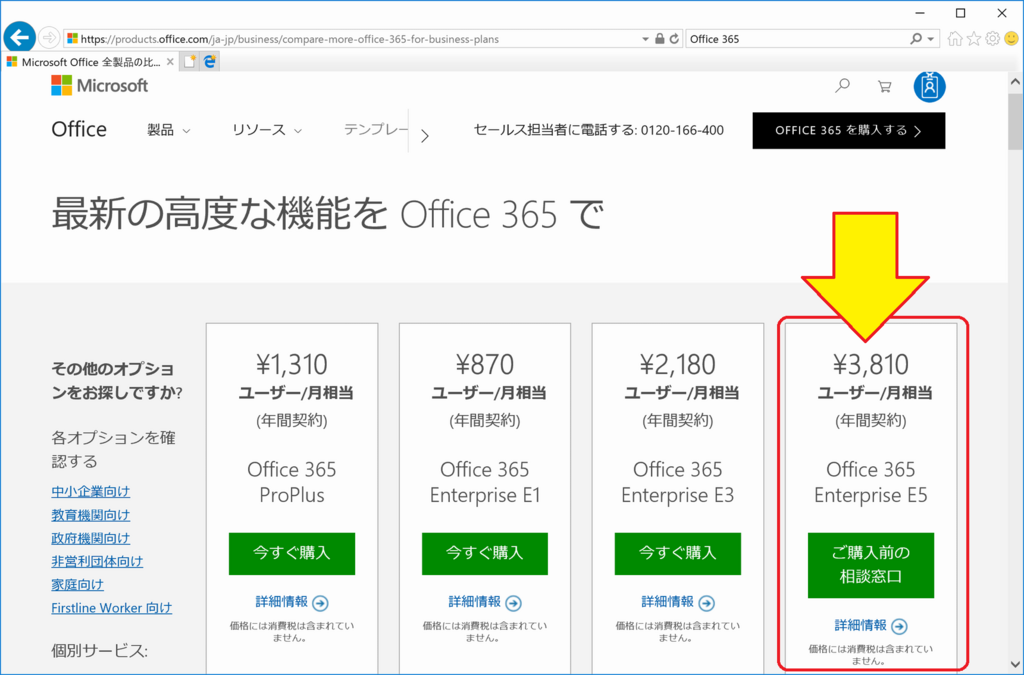Screen dimensions: 1024x675
Task: Click 今すぐ購入 for Enterprise E1
Action: point(485,554)
